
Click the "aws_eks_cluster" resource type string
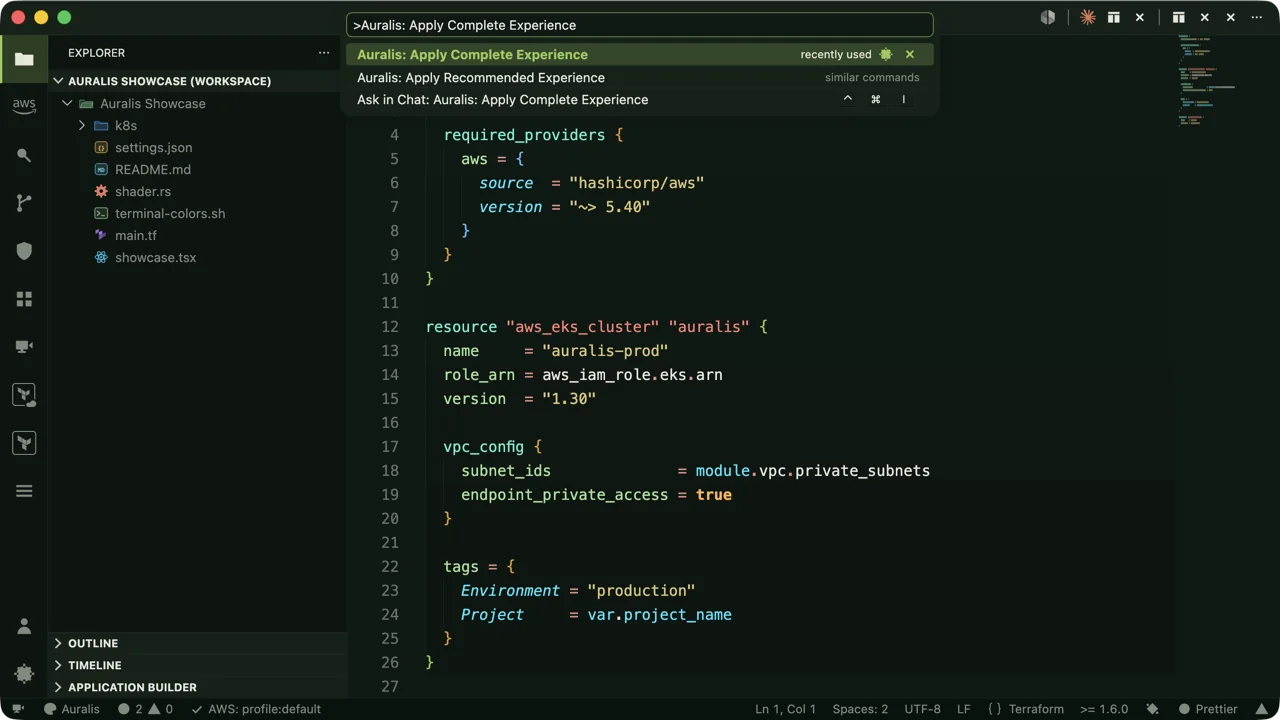[x=583, y=327]
